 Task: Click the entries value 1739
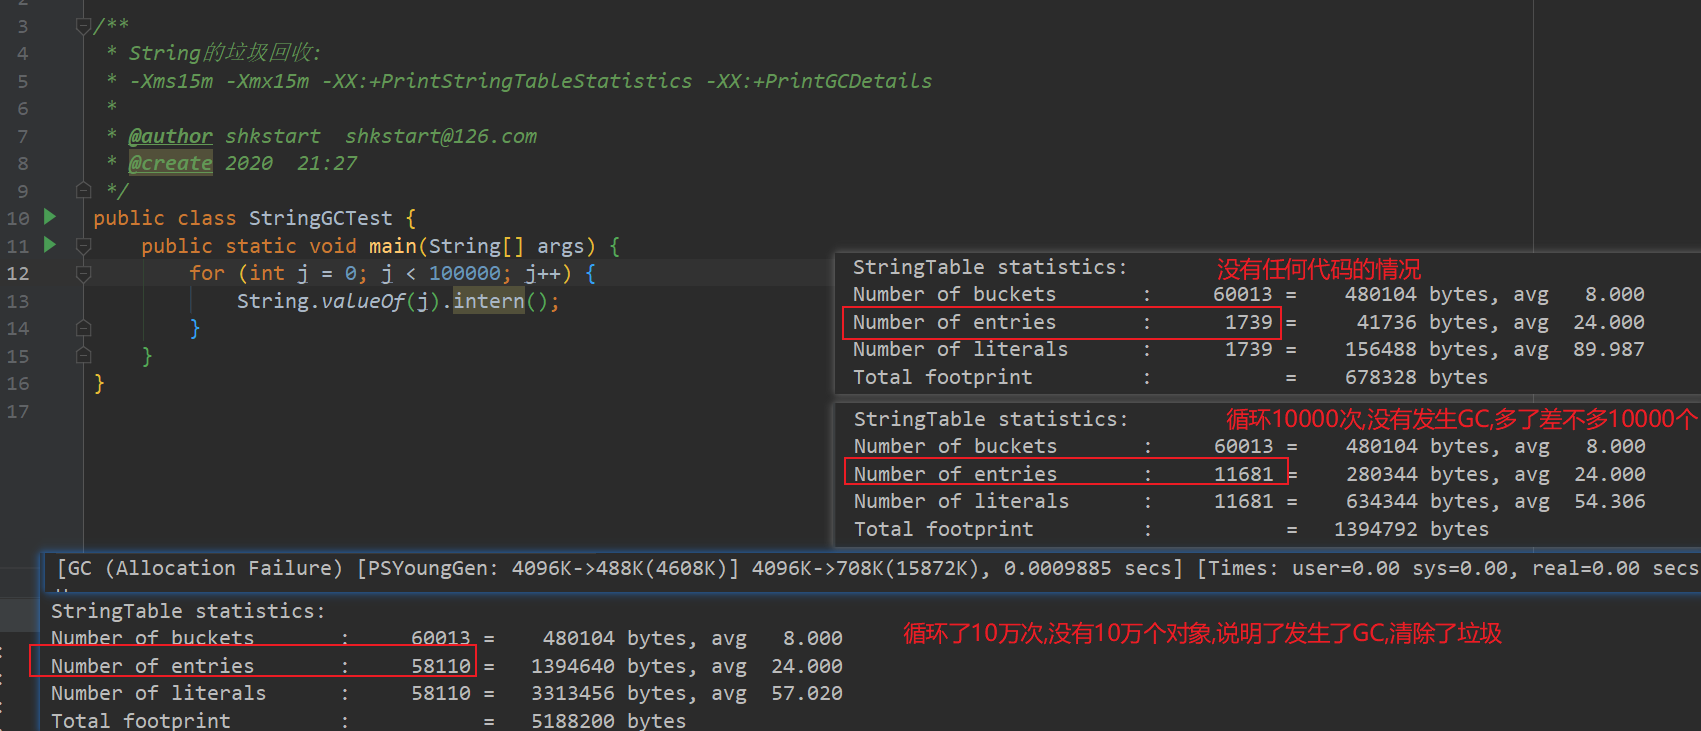(1249, 322)
